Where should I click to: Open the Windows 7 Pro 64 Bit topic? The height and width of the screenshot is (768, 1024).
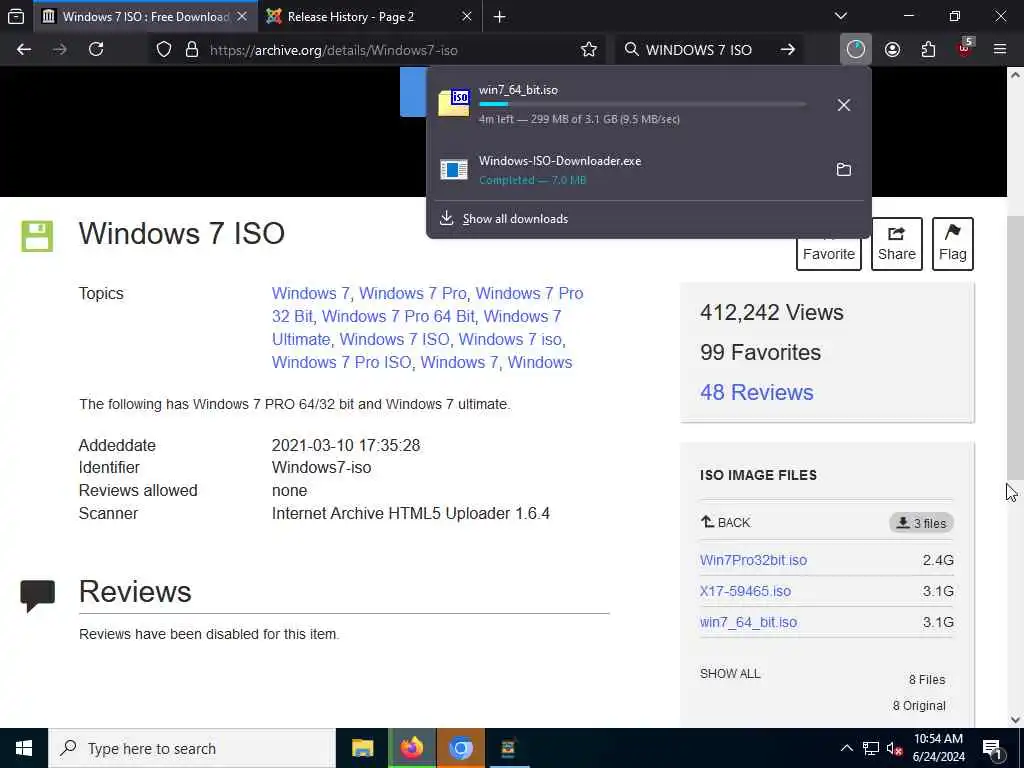398,316
